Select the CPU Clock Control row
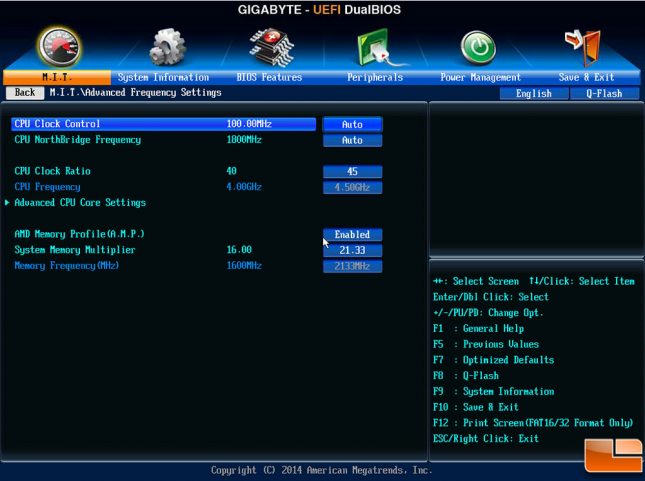Screen dimensions: 645x481 click(x=164, y=124)
